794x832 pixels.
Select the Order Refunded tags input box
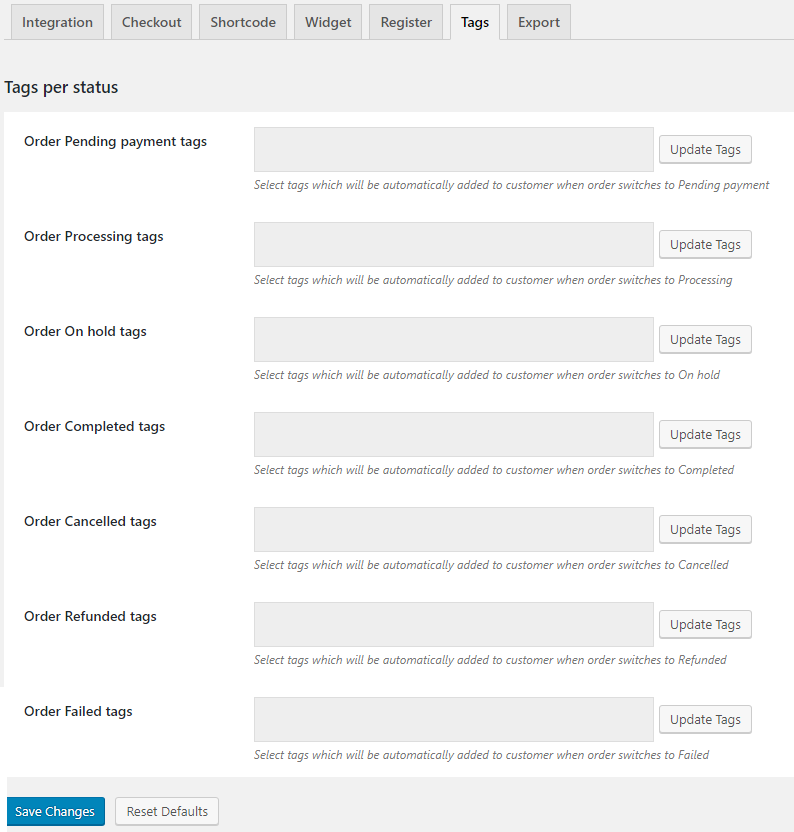point(453,625)
